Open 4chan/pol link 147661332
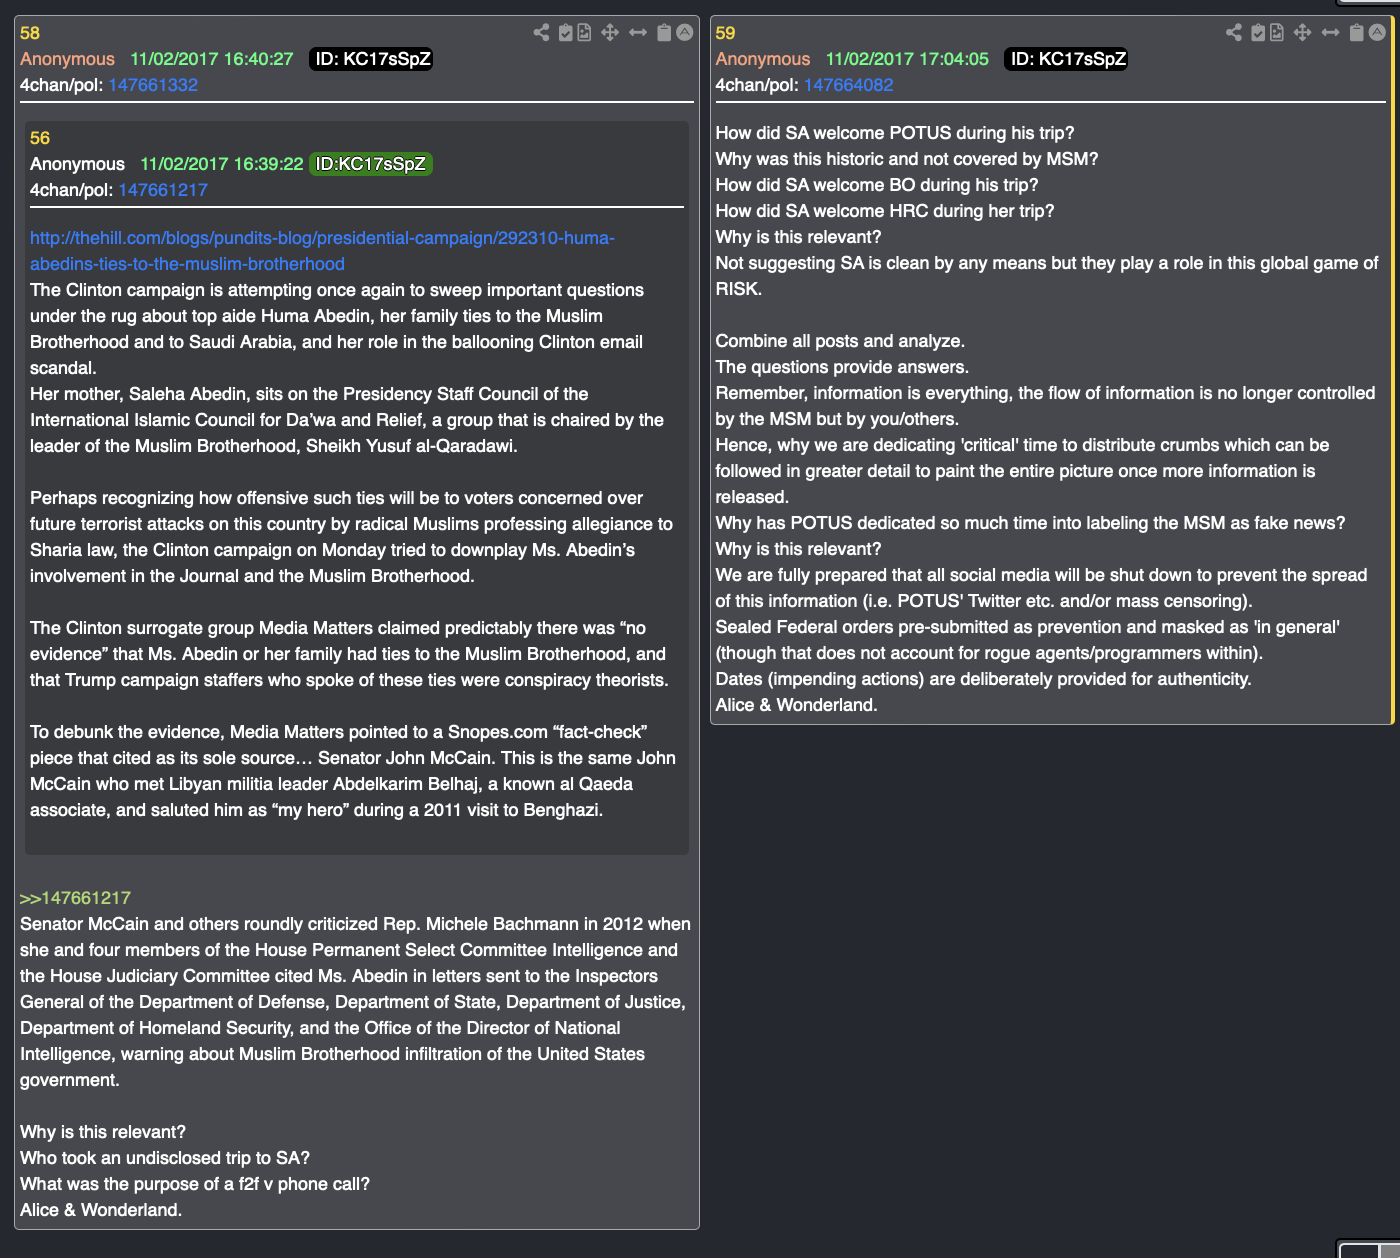Viewport: 1400px width, 1258px height. click(x=153, y=85)
